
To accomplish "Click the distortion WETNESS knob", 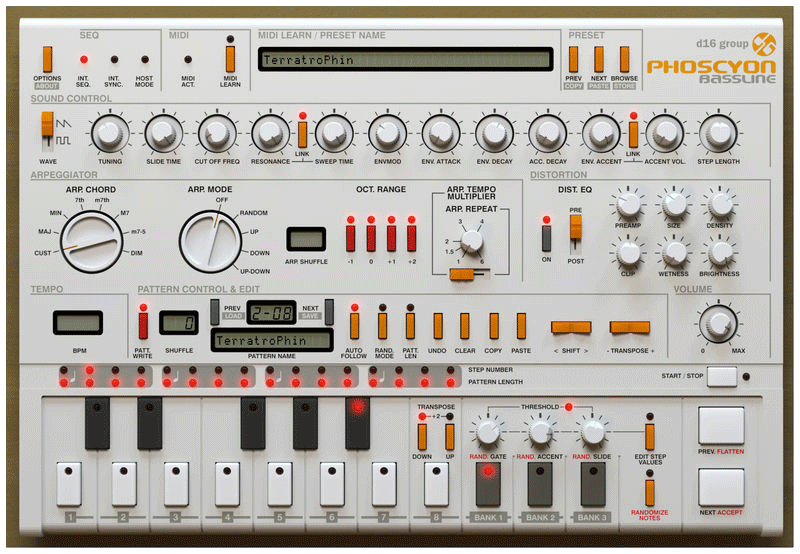I will [674, 253].
